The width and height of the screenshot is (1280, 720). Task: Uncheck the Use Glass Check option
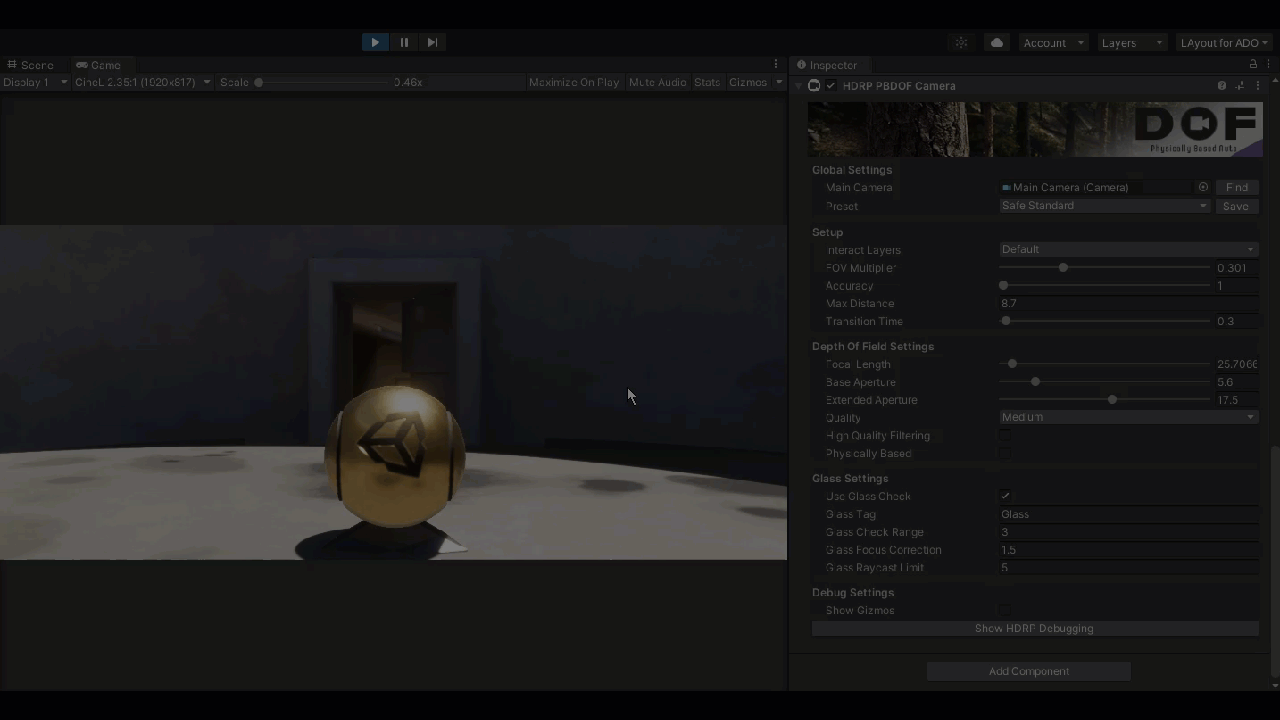(x=1006, y=496)
